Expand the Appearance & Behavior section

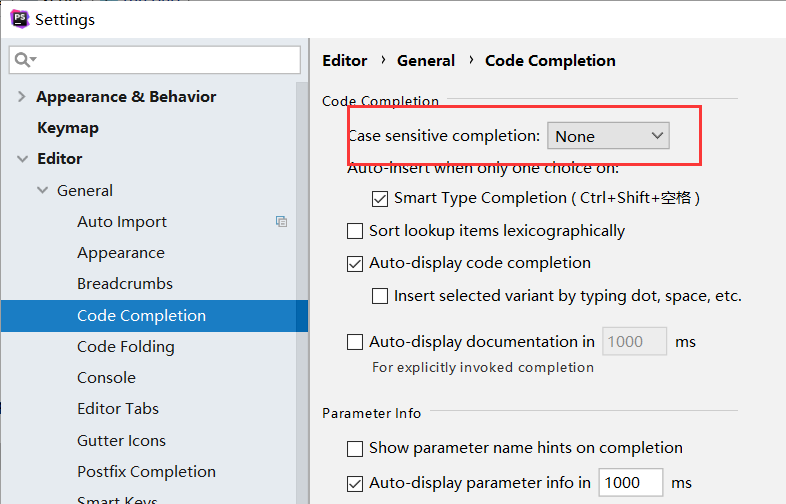click(22, 96)
